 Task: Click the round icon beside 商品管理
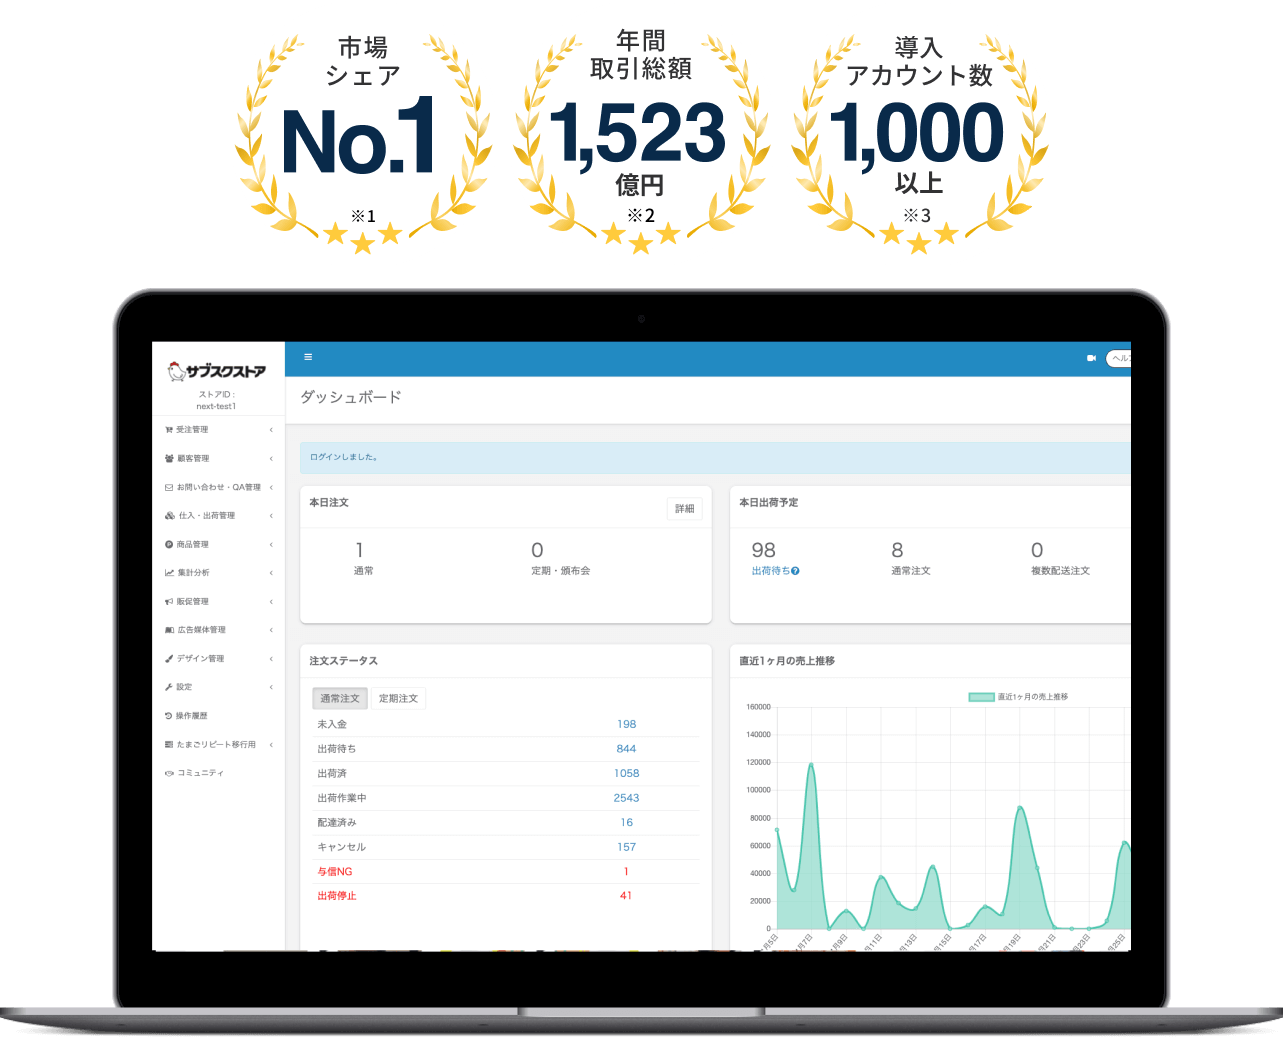pos(169,545)
